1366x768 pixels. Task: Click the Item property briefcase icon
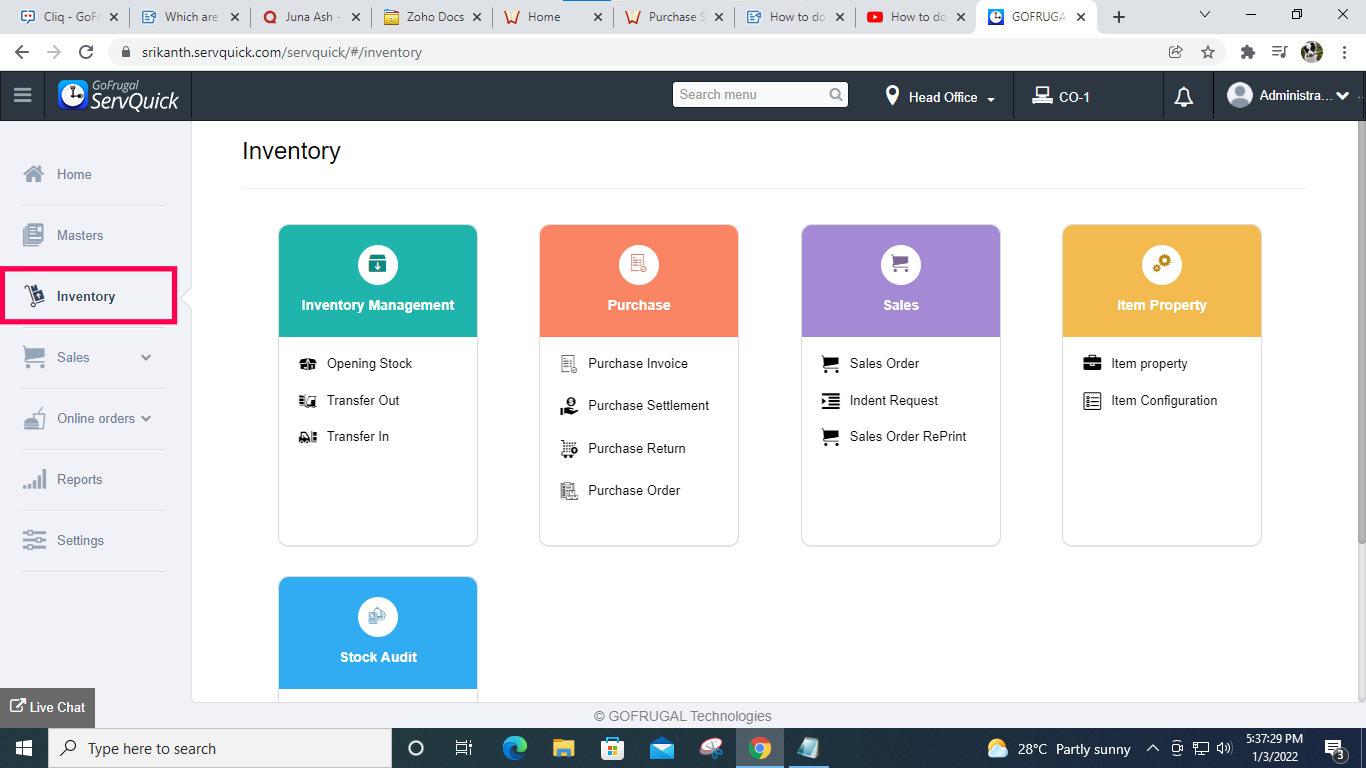pos(1092,364)
